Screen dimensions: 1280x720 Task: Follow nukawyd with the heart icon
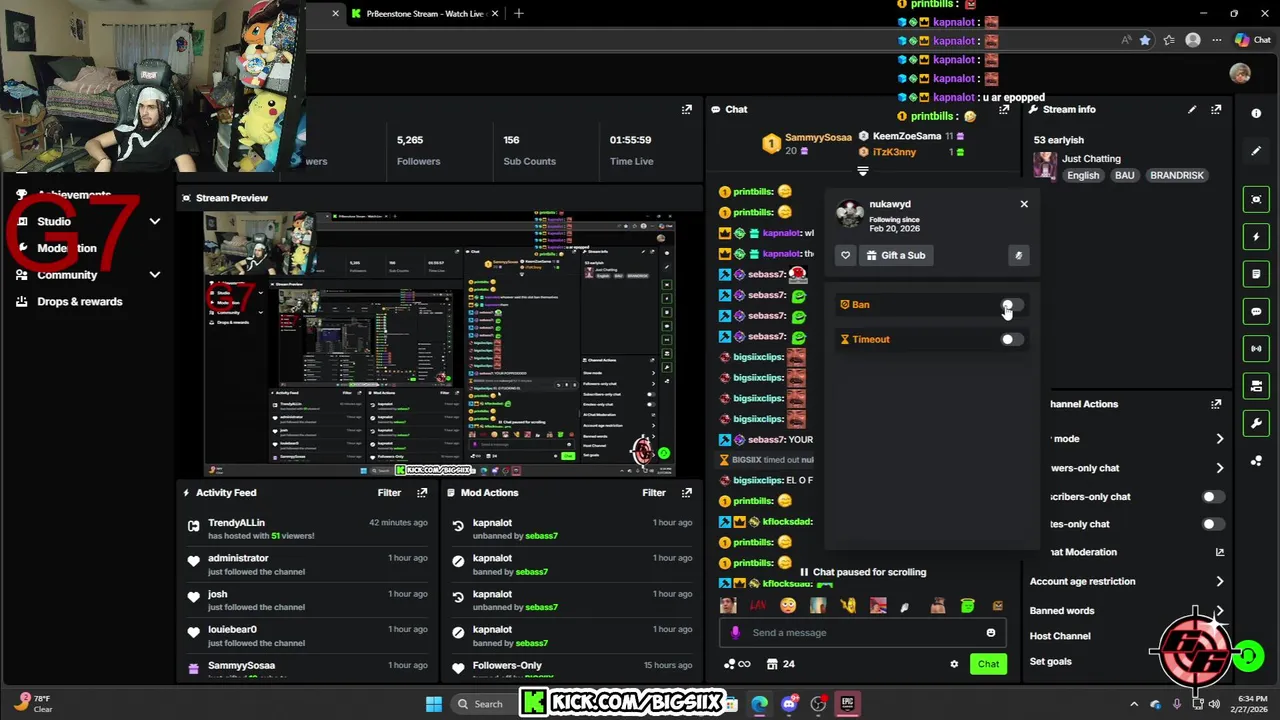(845, 255)
